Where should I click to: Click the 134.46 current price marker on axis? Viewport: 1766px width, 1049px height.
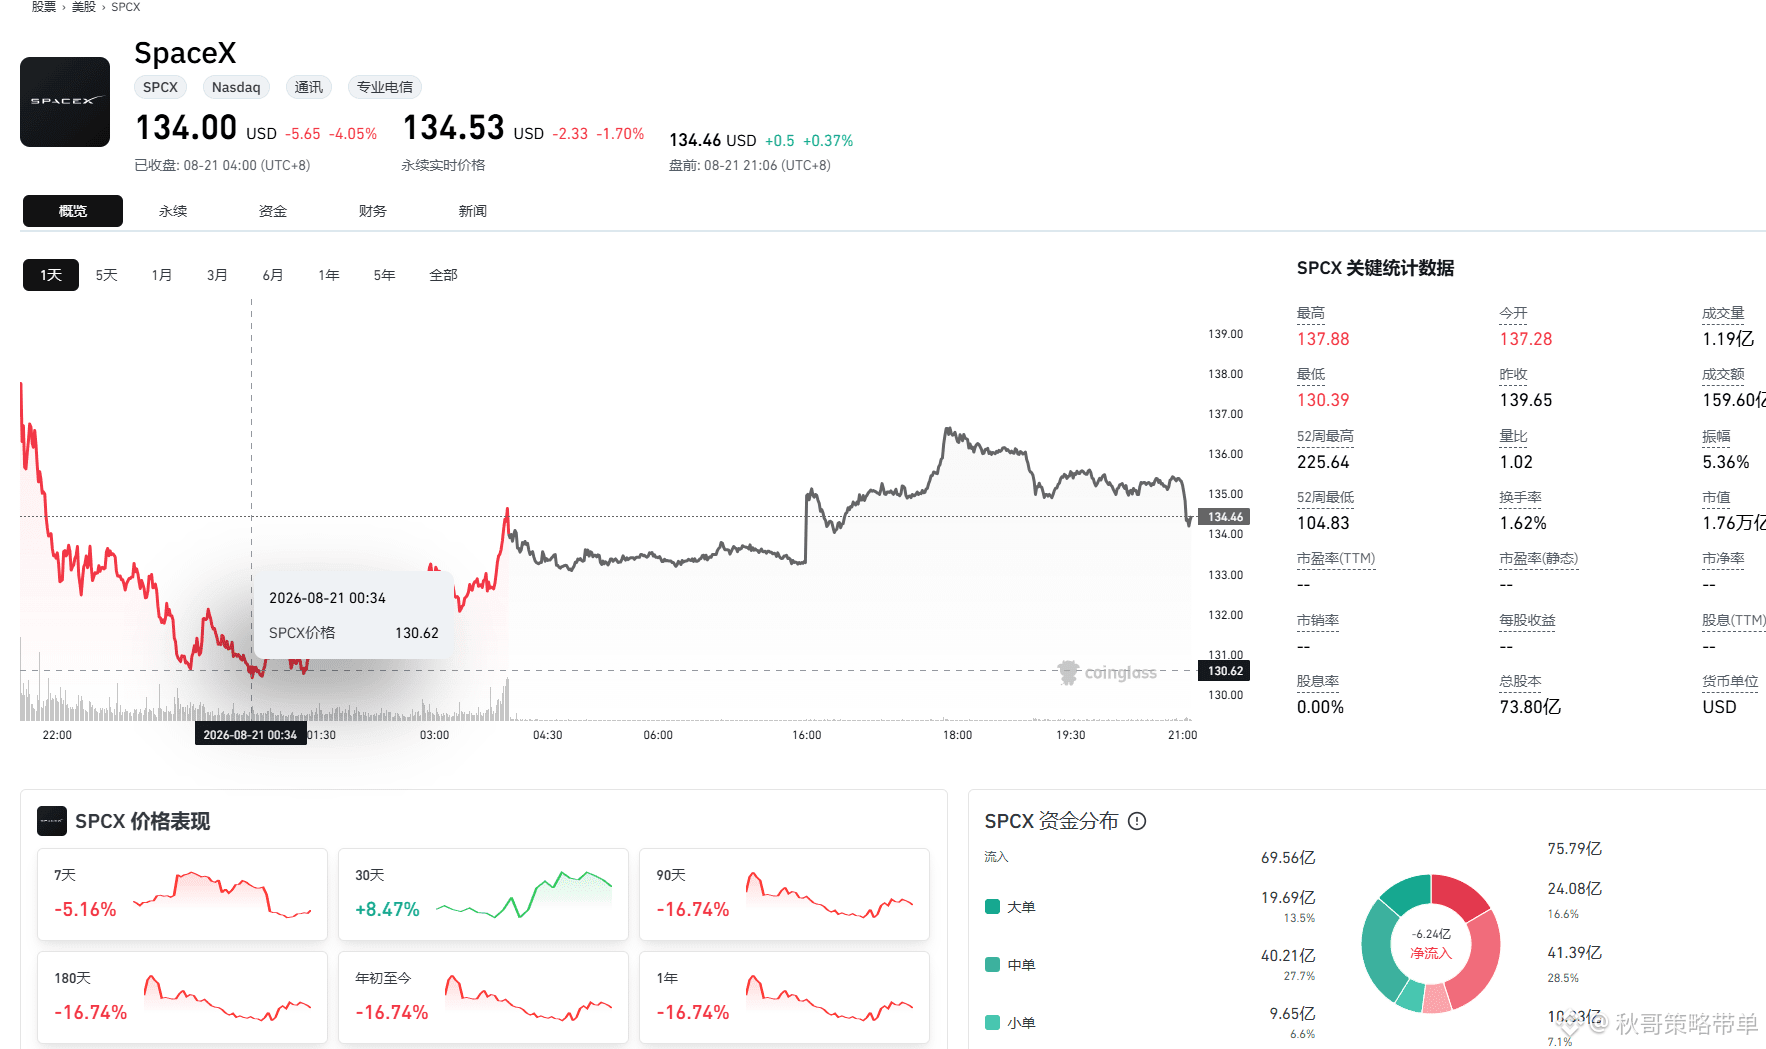click(1225, 517)
